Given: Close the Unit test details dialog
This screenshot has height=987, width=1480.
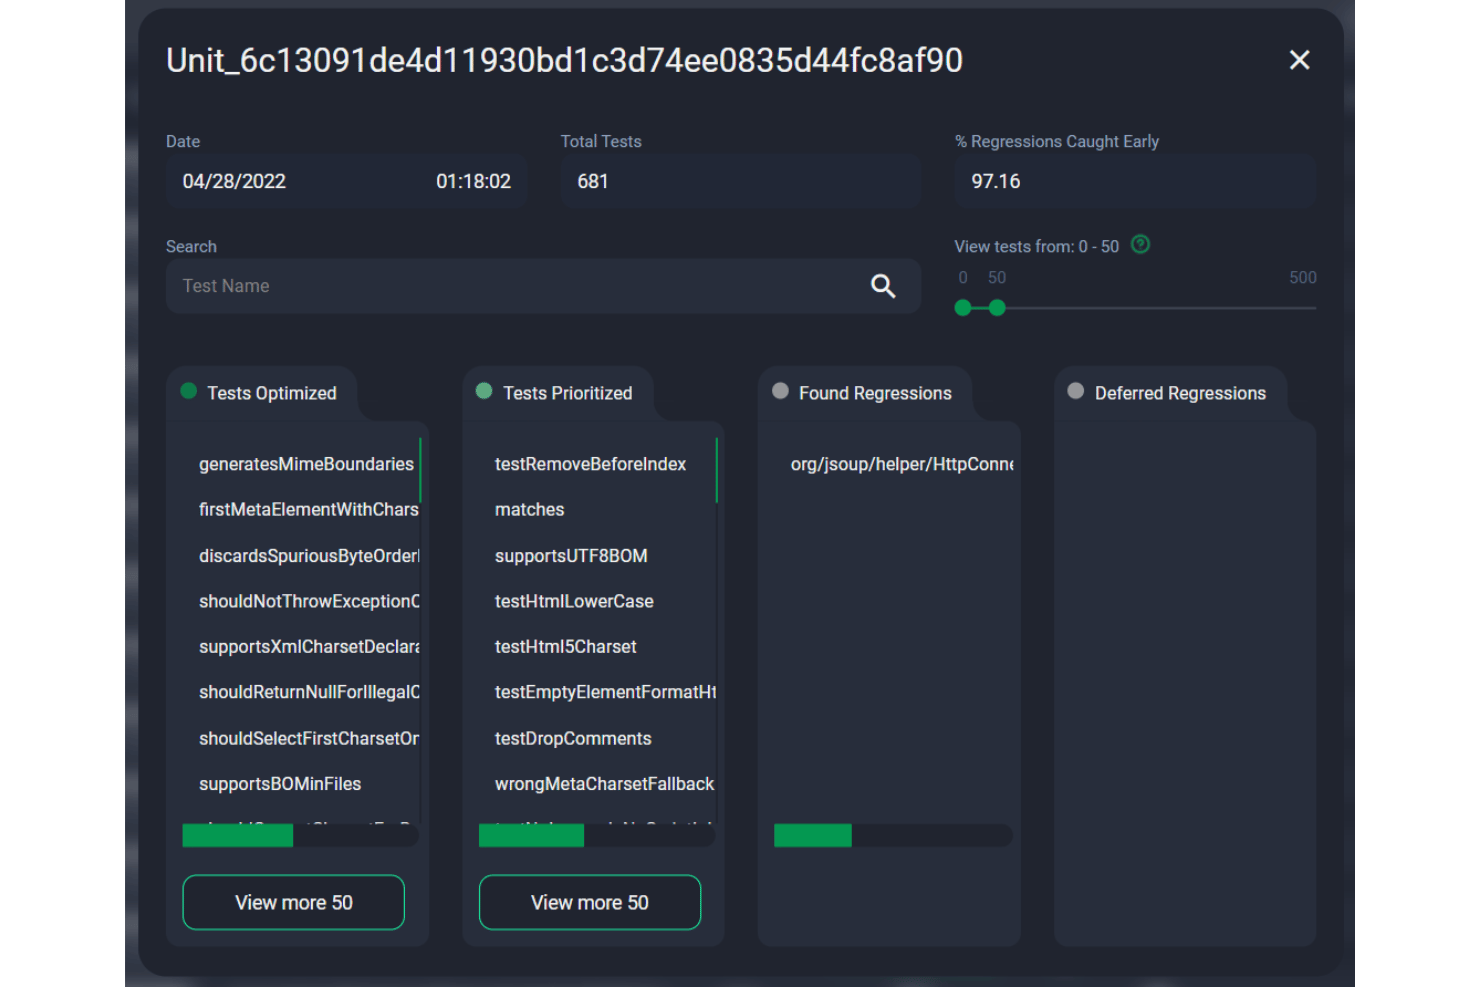Looking at the screenshot, I should point(1299,60).
